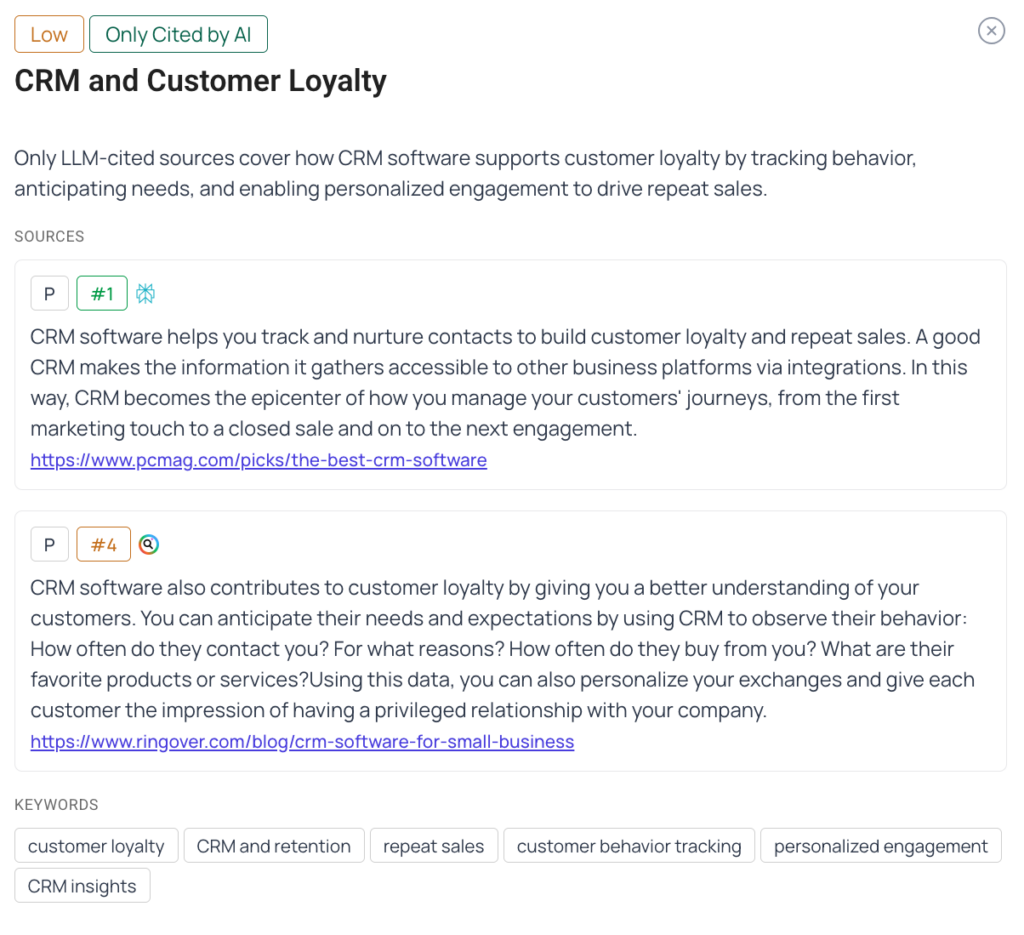Click the repeat sales keyword chip
1024x935 pixels.
(x=433, y=846)
